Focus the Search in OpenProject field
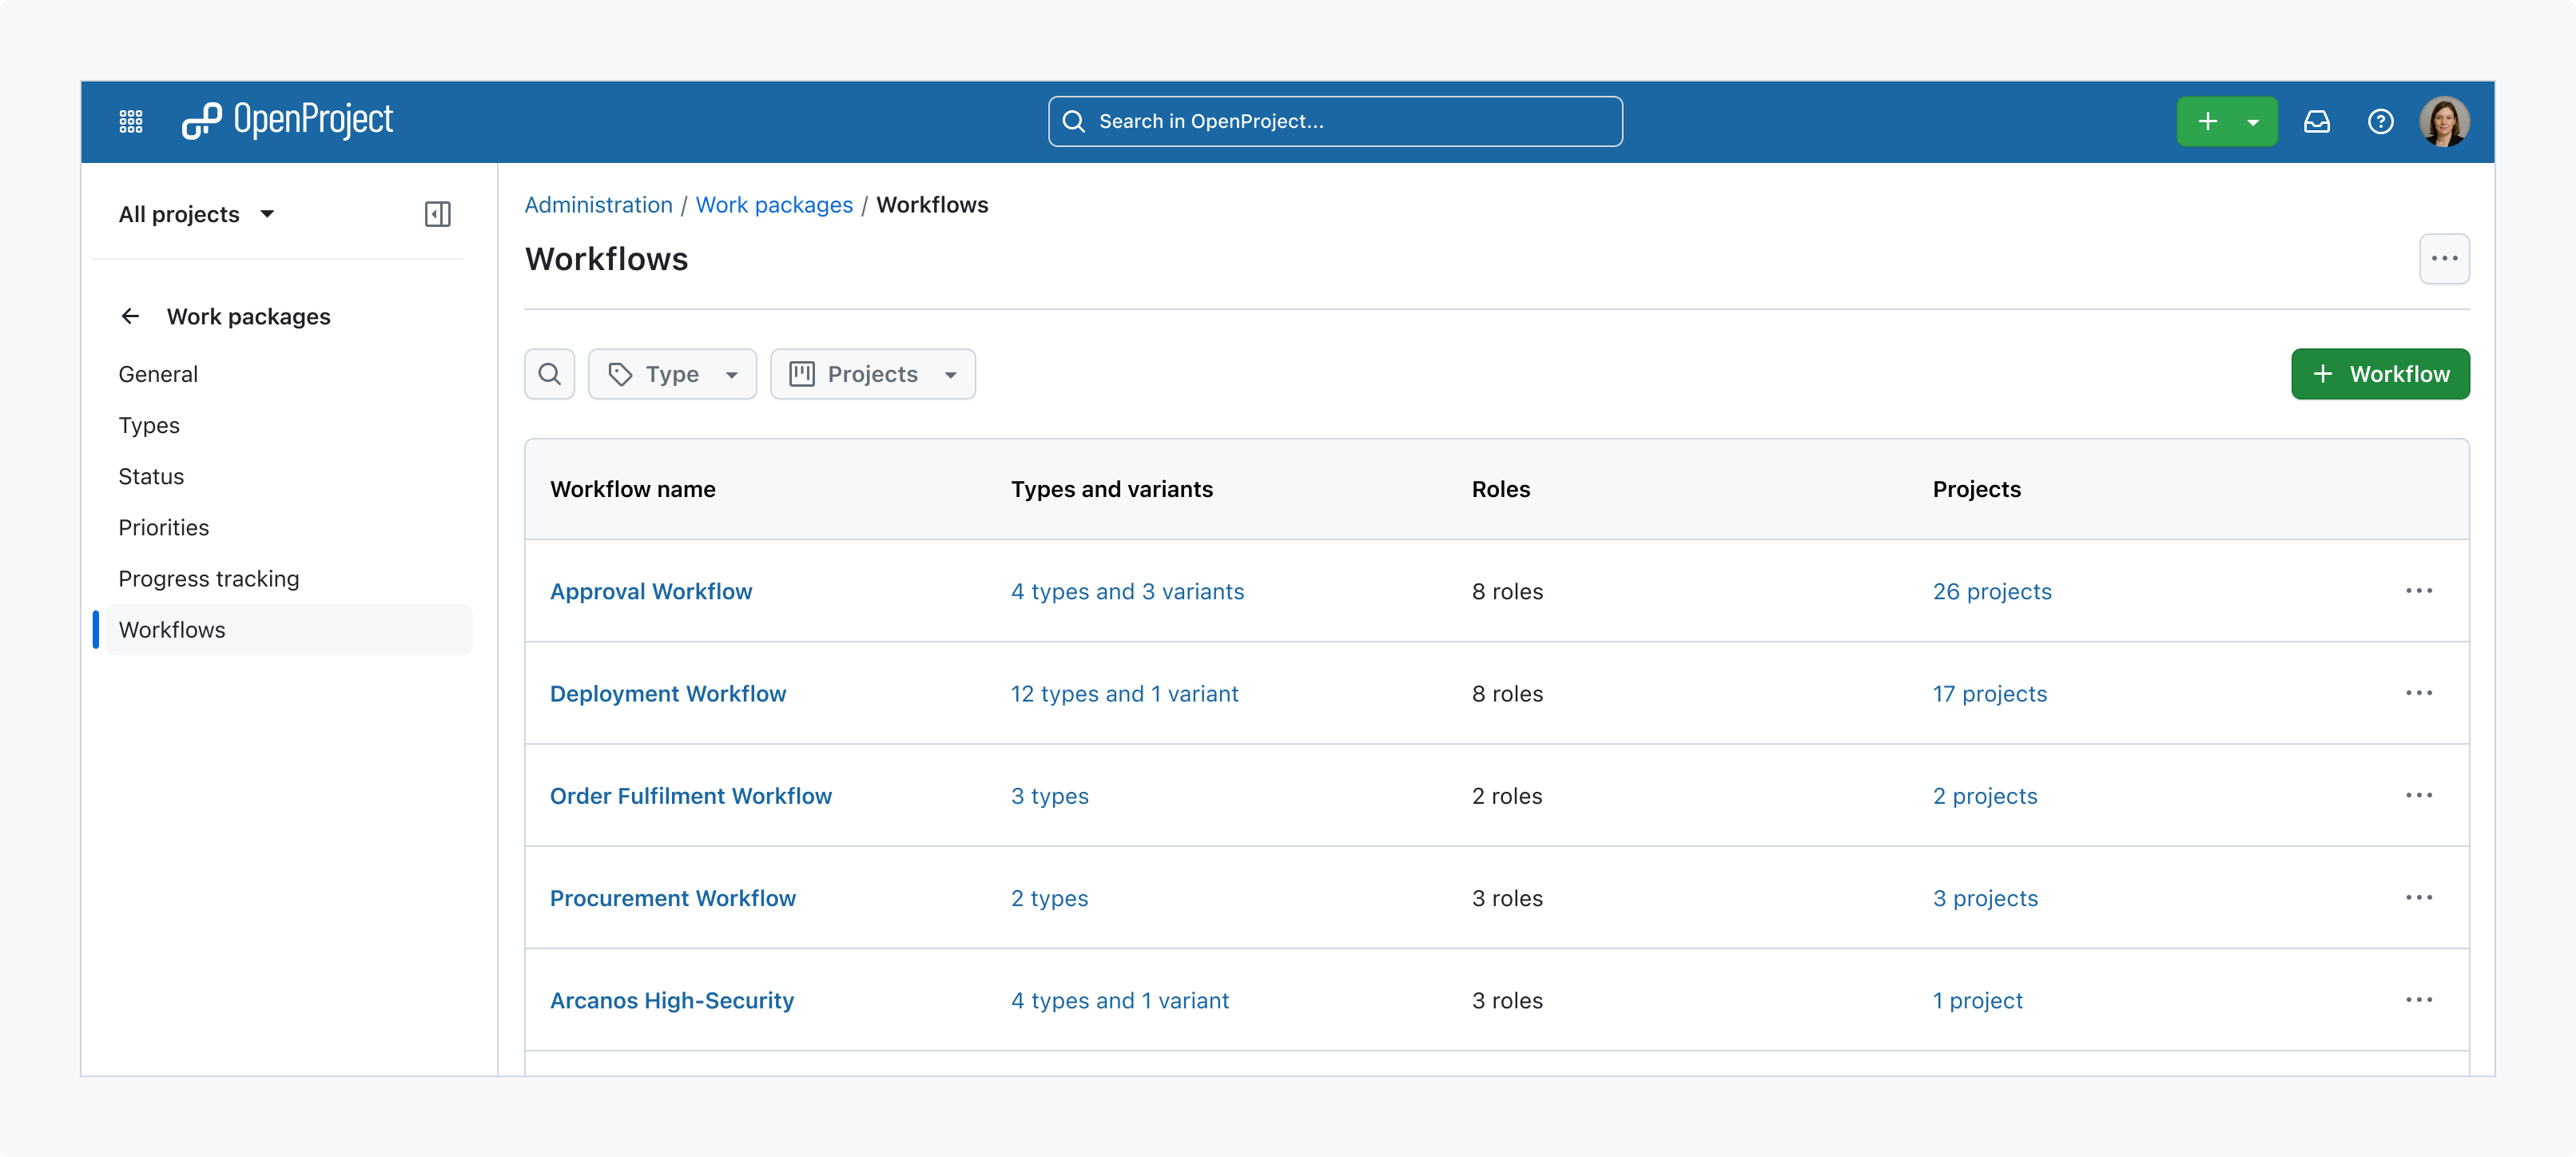The width and height of the screenshot is (2576, 1157). pos(1335,121)
